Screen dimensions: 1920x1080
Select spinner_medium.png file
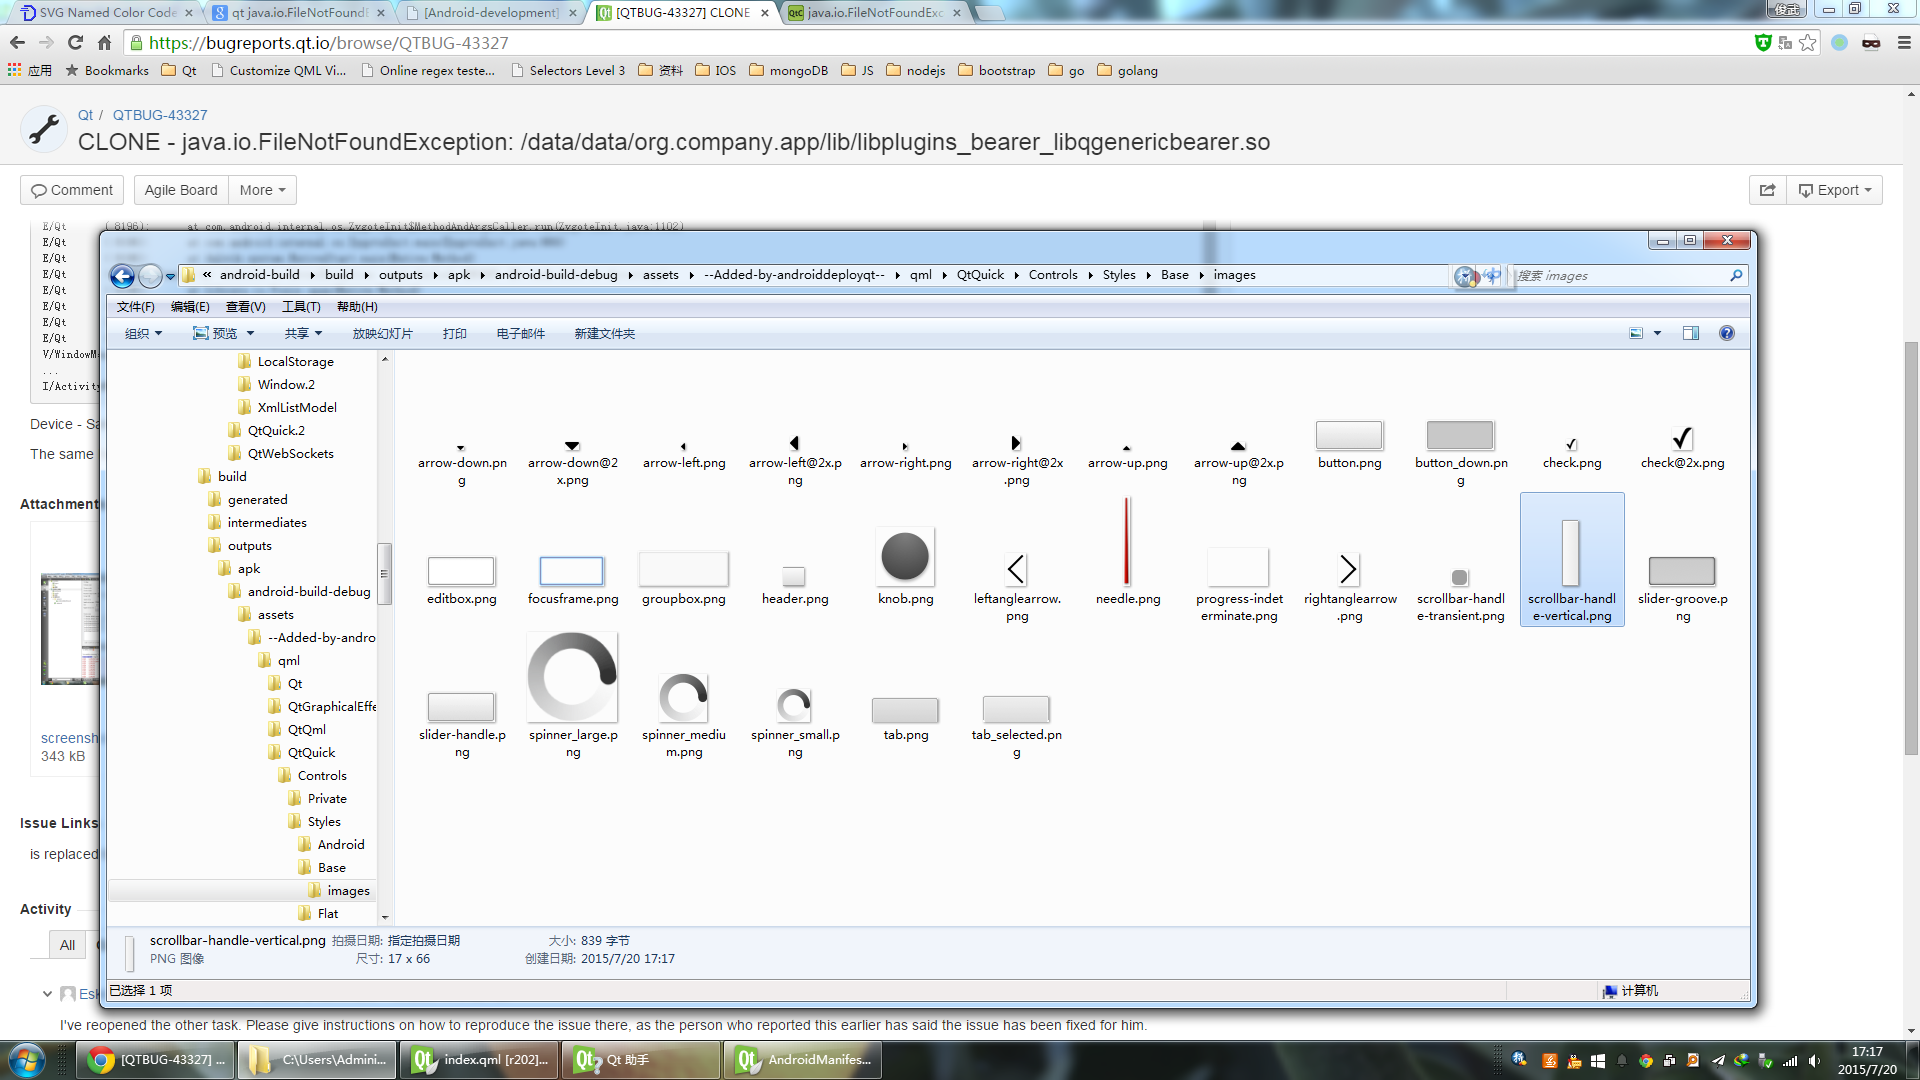(x=684, y=715)
